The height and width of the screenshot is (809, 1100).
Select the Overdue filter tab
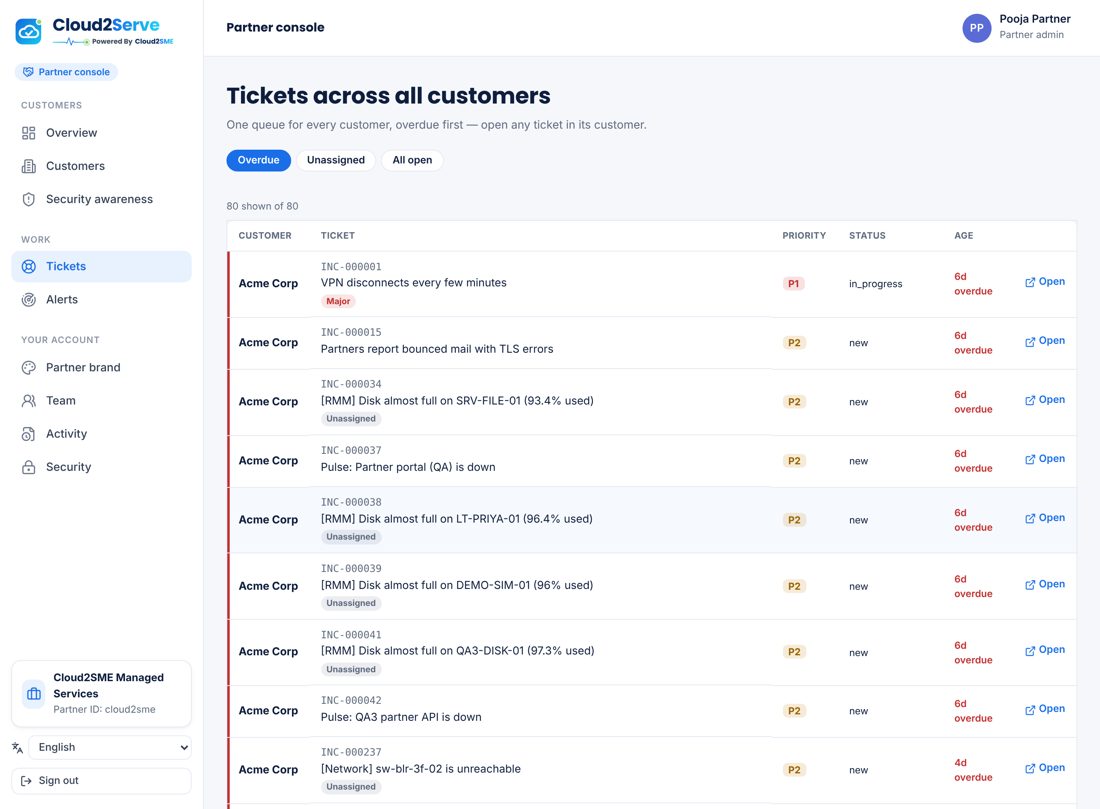coord(258,160)
